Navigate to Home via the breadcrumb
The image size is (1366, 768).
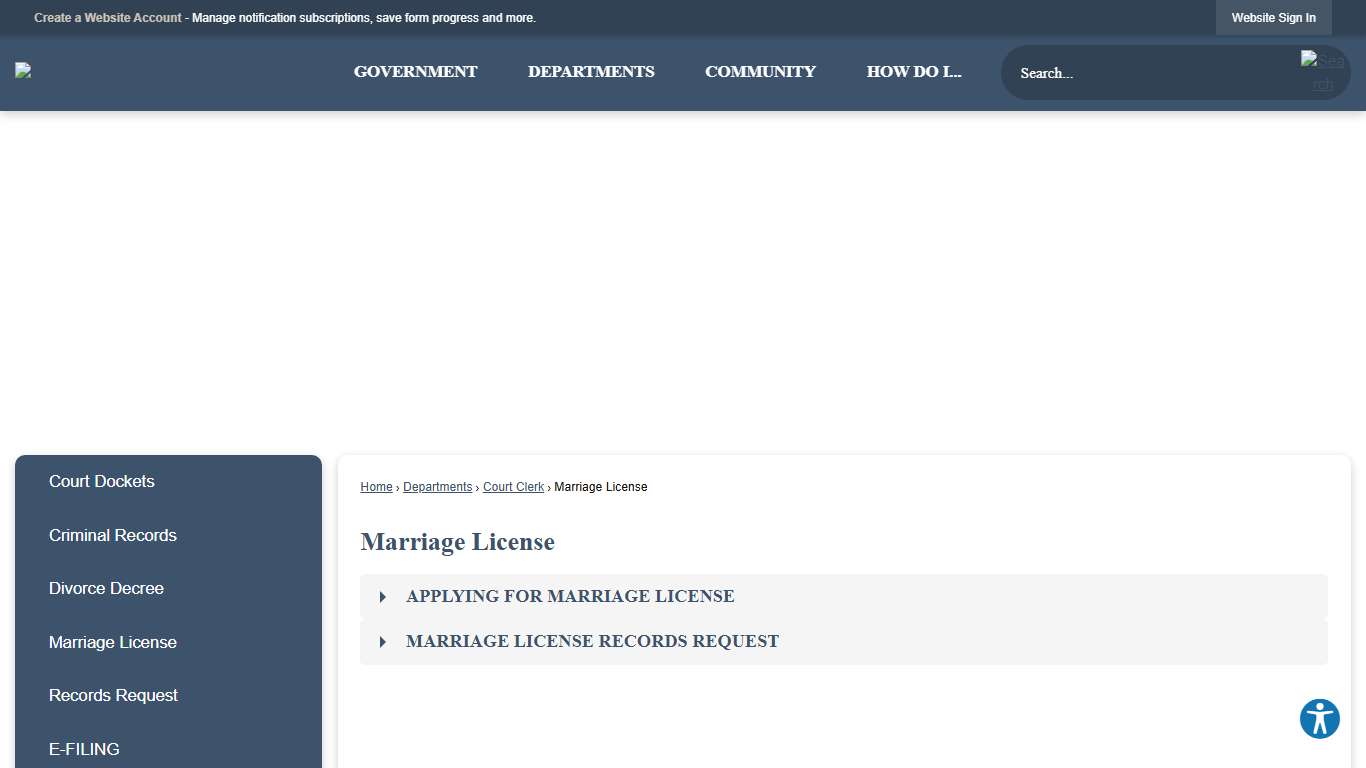(x=376, y=487)
